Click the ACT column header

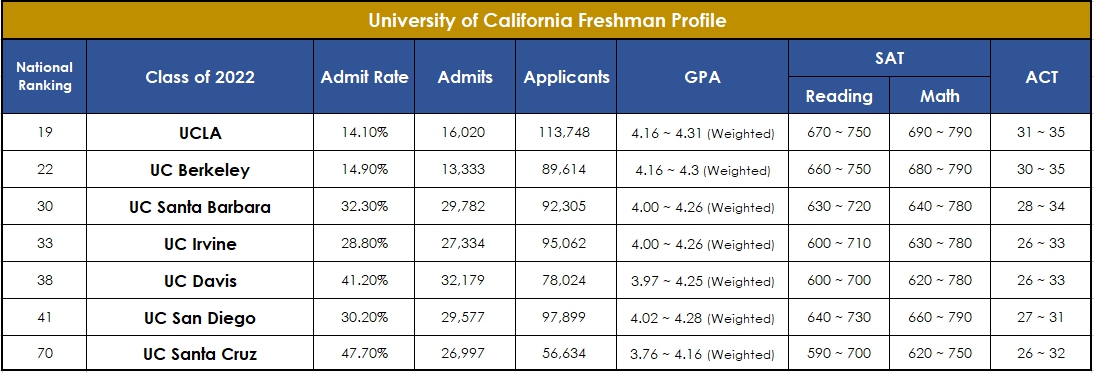[x=1042, y=77]
